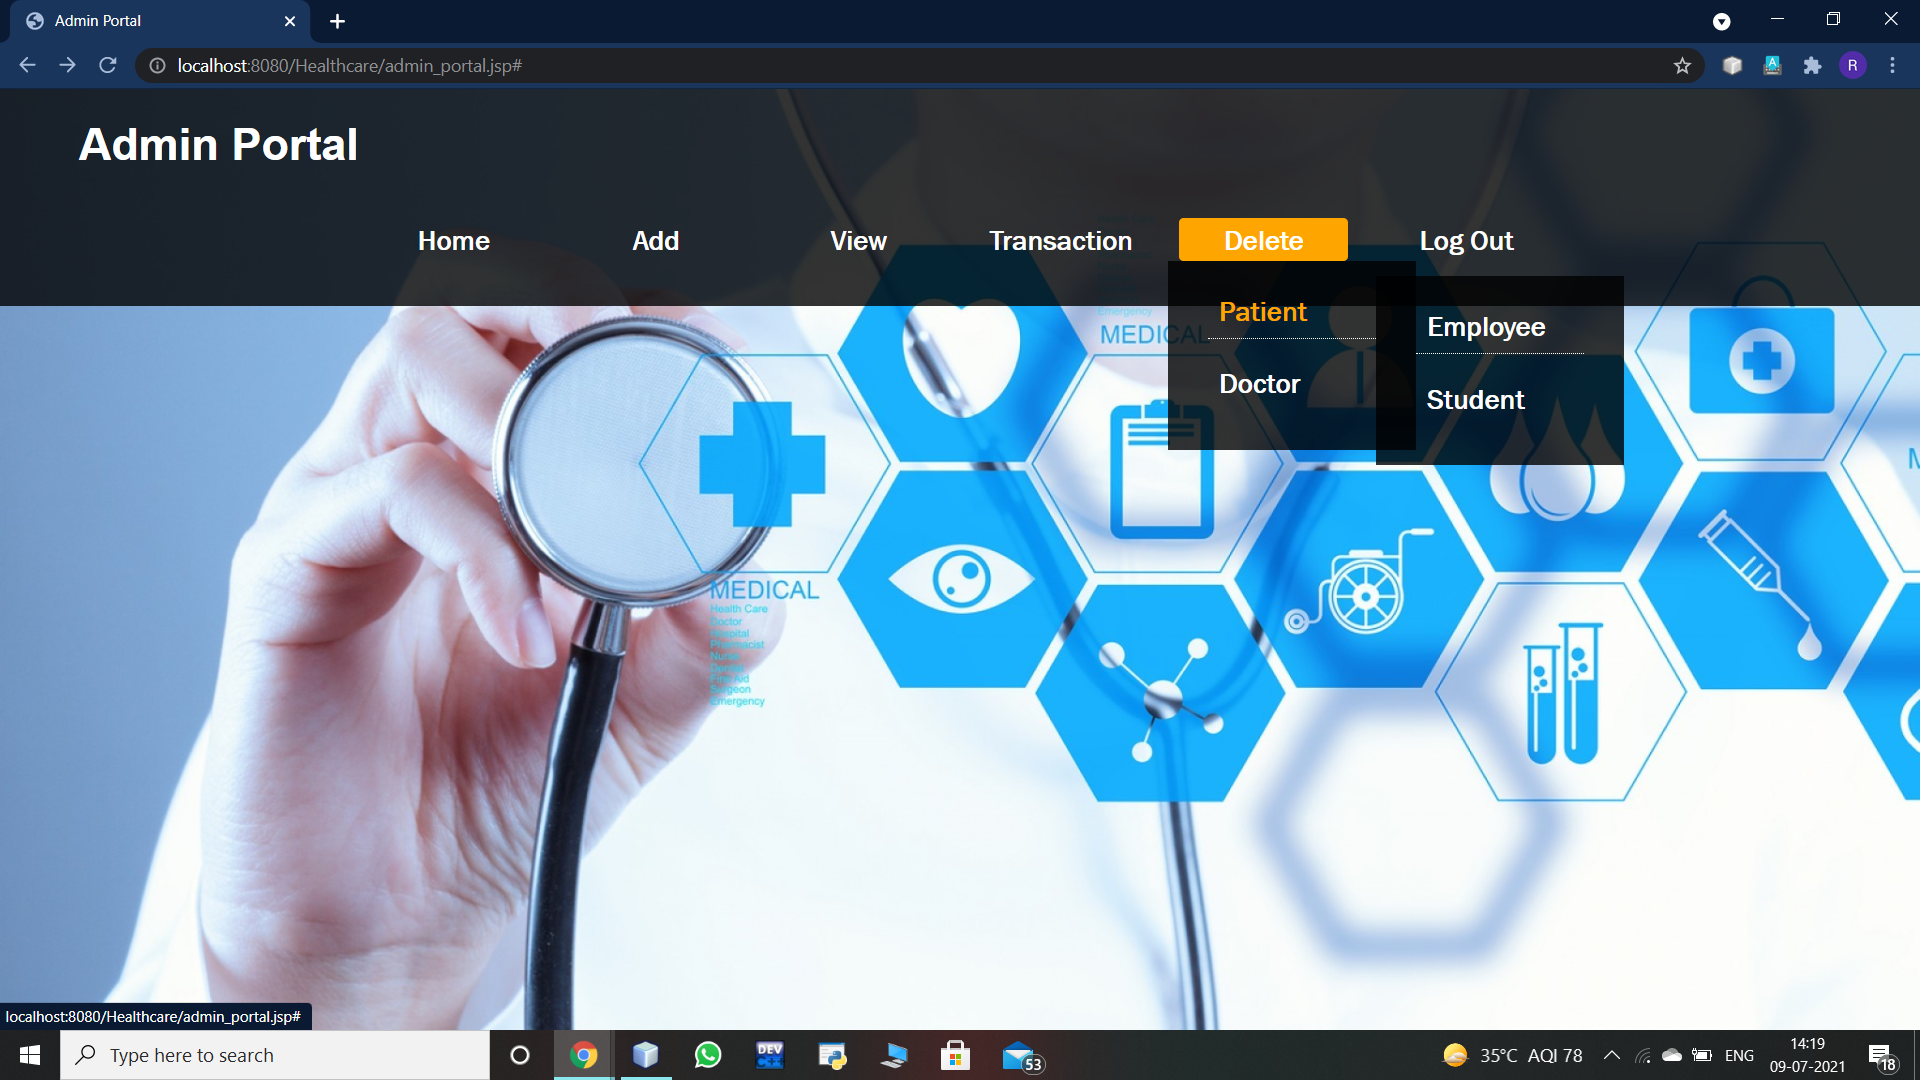Click the Admin Portal heading
The image size is (1920, 1080).
(218, 144)
